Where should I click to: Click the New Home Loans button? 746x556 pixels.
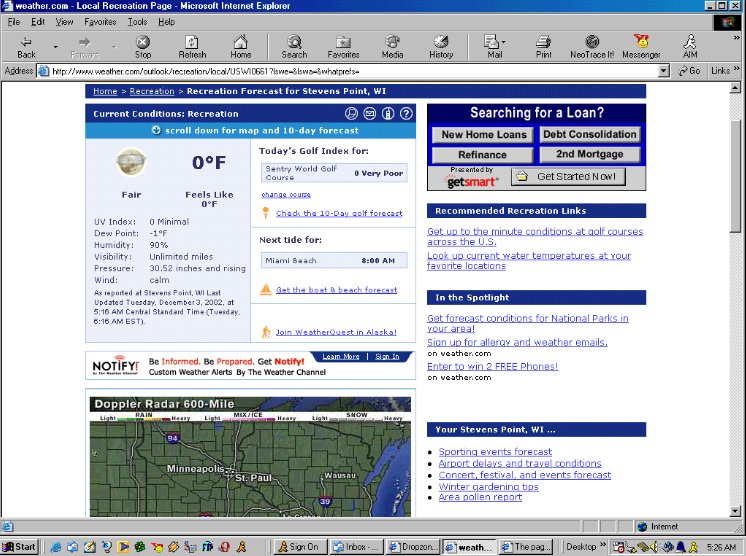click(484, 134)
